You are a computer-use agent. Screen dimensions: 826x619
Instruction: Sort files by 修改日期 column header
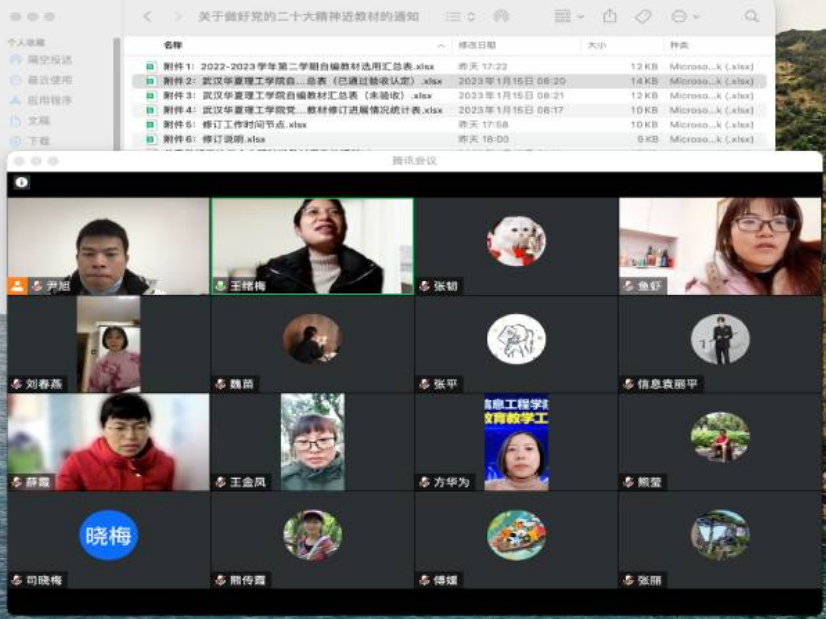[482, 46]
